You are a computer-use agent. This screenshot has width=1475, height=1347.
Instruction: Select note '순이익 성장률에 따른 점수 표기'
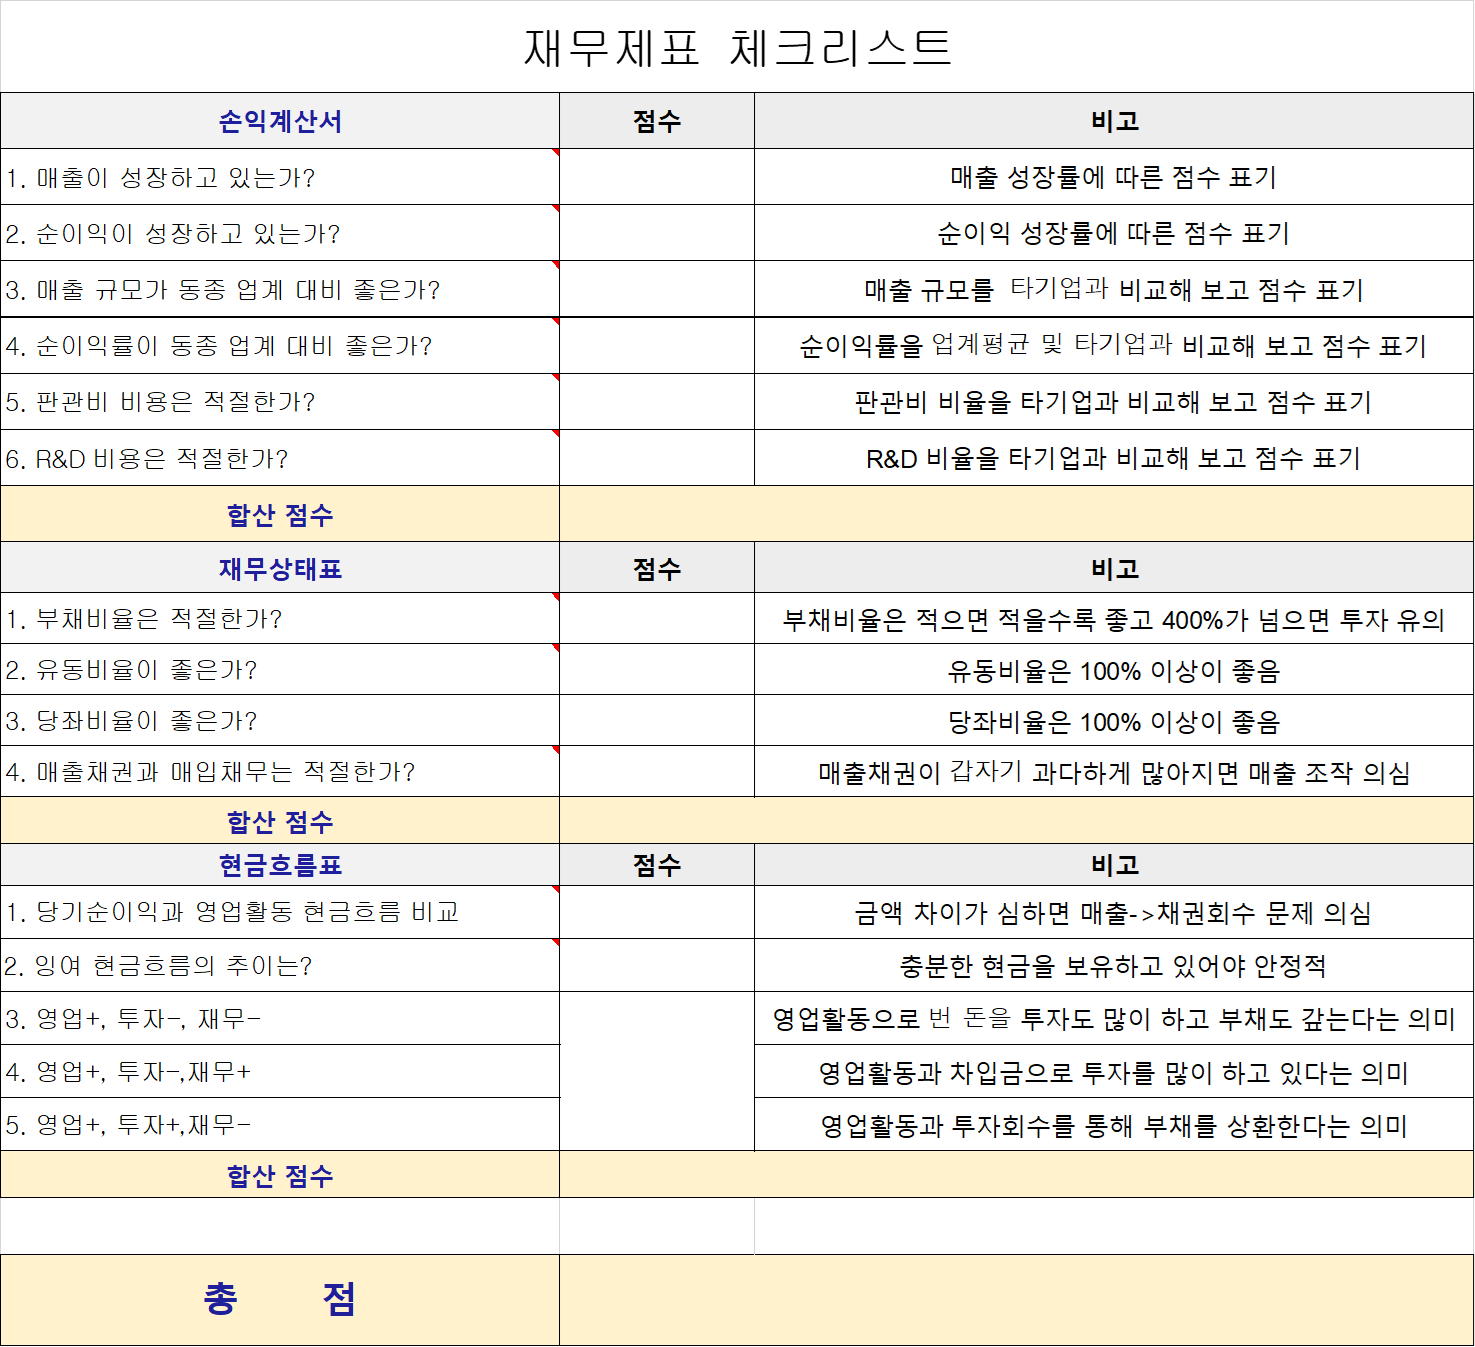[1114, 233]
